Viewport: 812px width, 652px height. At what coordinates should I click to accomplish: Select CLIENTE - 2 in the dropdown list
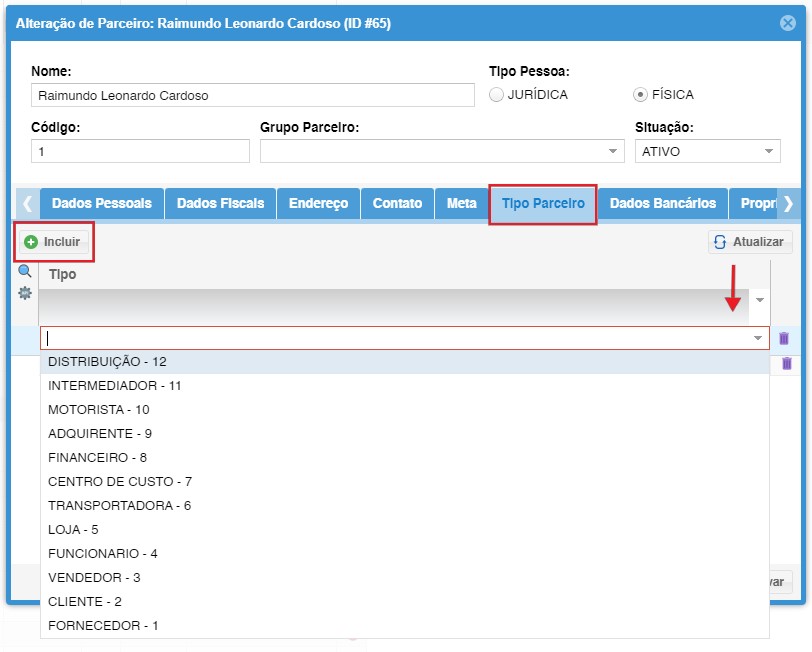click(x=85, y=602)
